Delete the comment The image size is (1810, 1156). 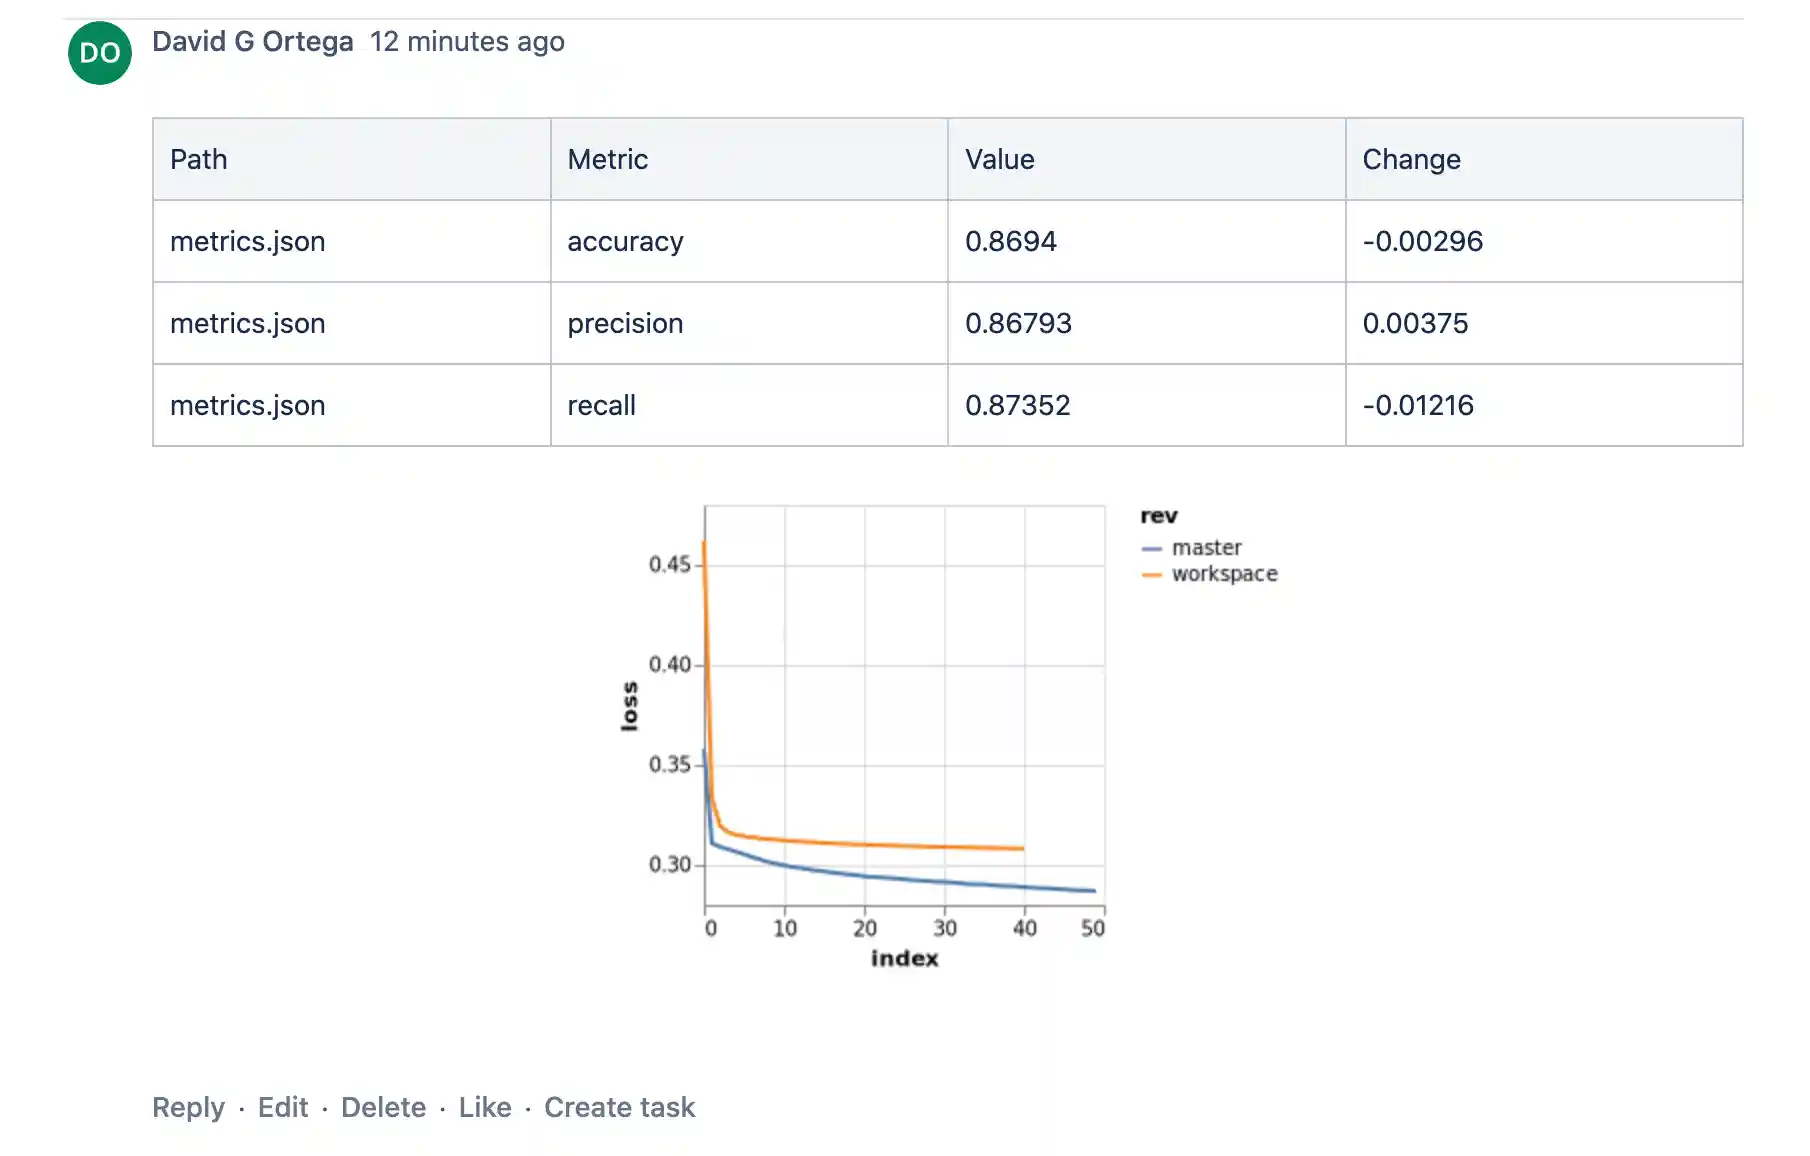[384, 1107]
